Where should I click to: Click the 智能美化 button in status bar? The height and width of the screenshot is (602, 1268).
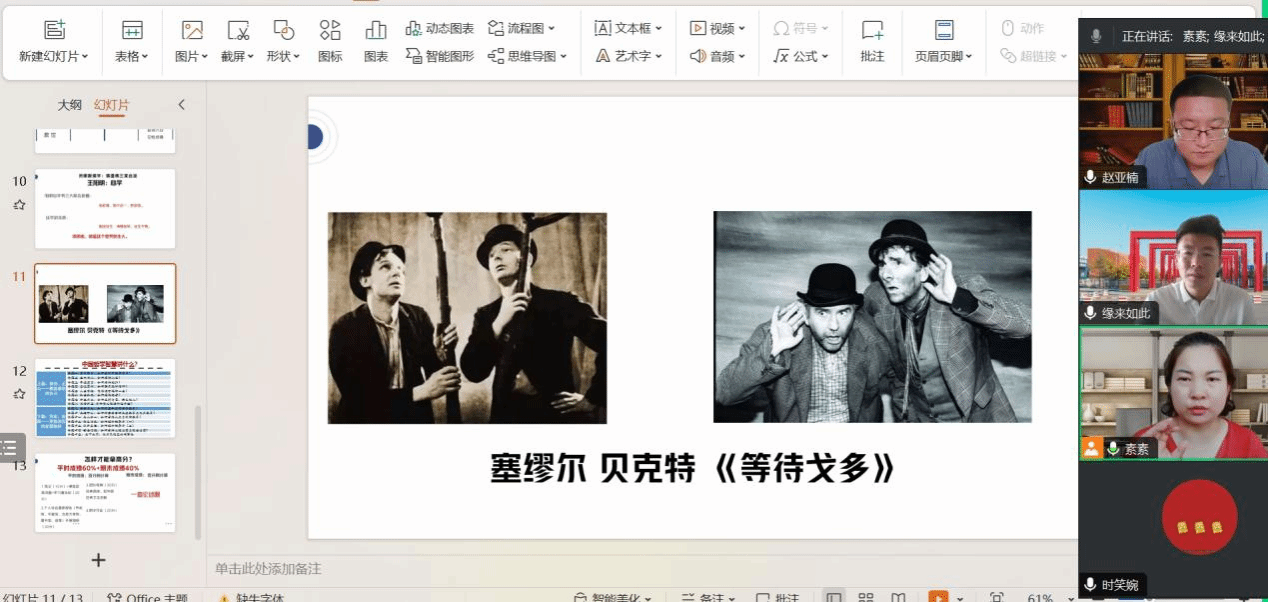click(x=612, y=597)
